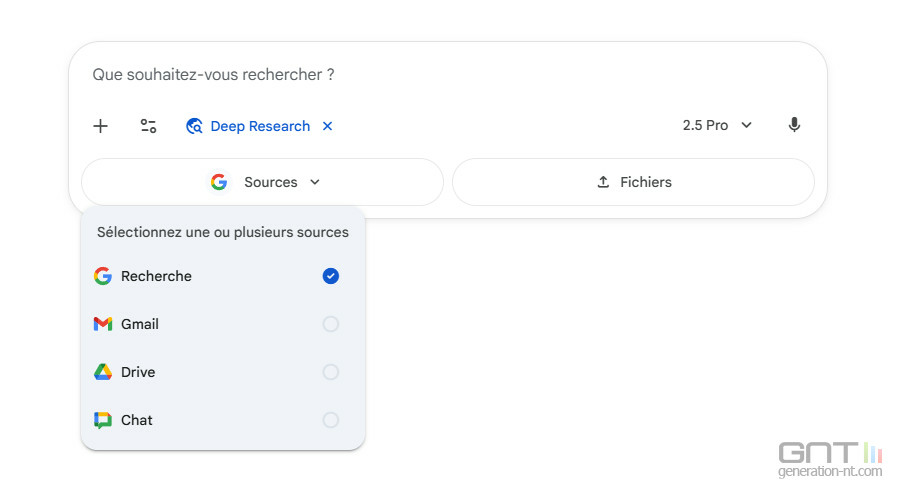The width and height of the screenshot is (900, 500).
Task: Focus the "Que souhaitez-vous rechercher" input field
Action: 400,75
